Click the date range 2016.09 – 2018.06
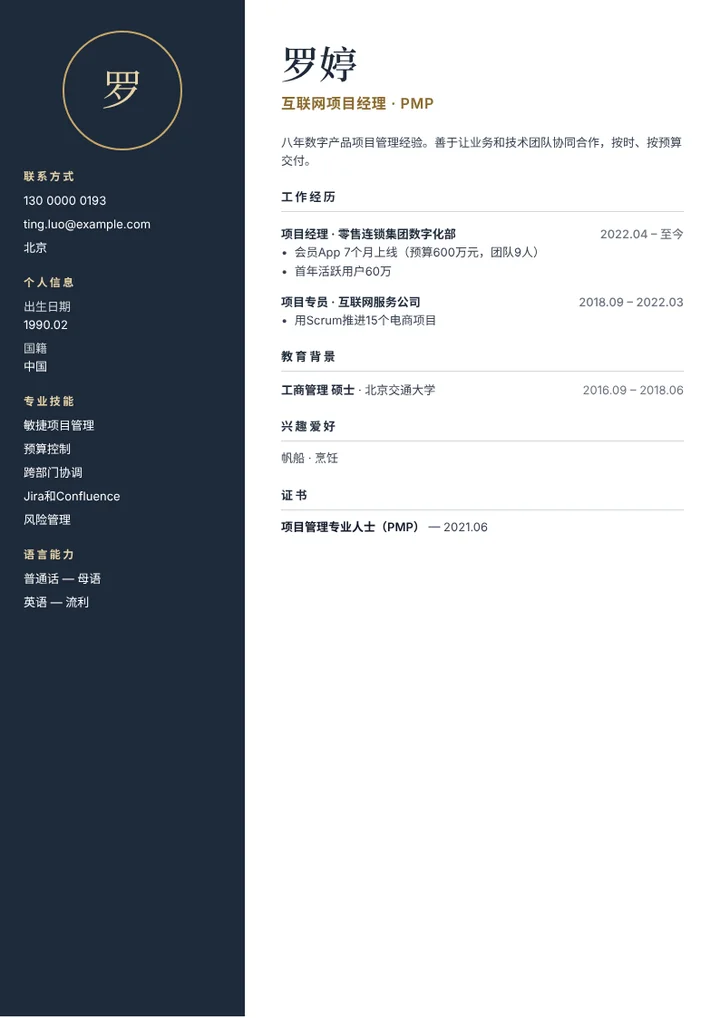 click(633, 390)
